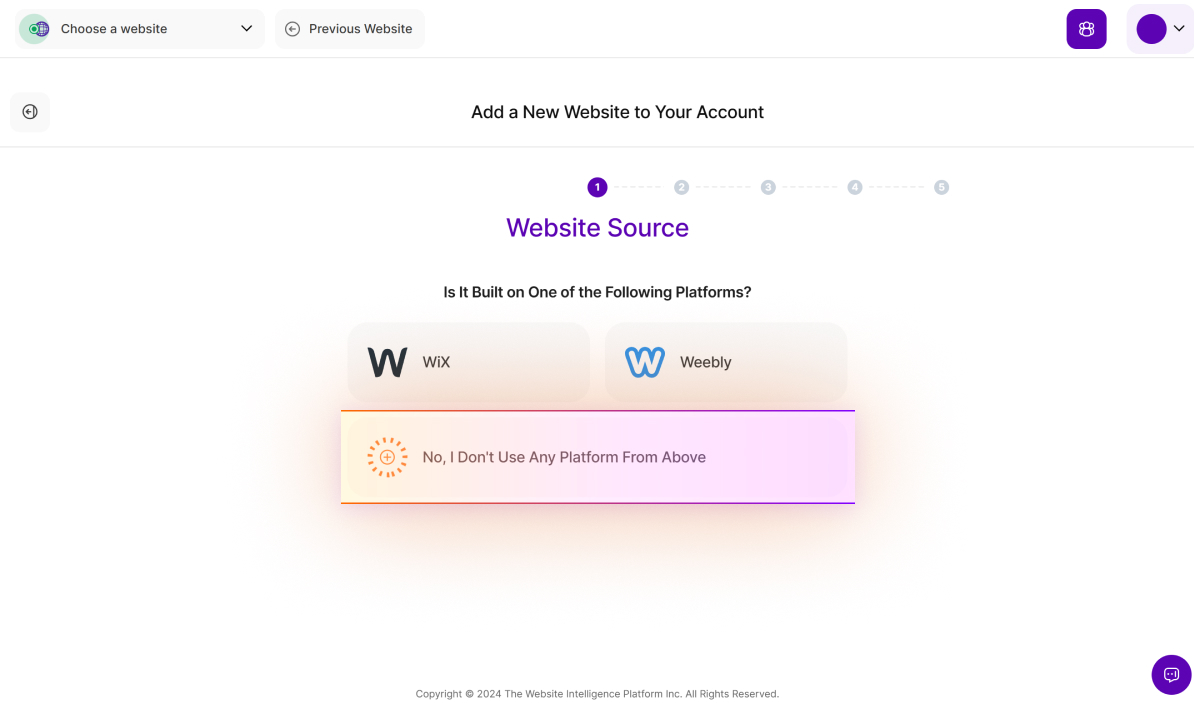
Task: Select No, I Don't Use Any Platform
Action: [x=597, y=457]
